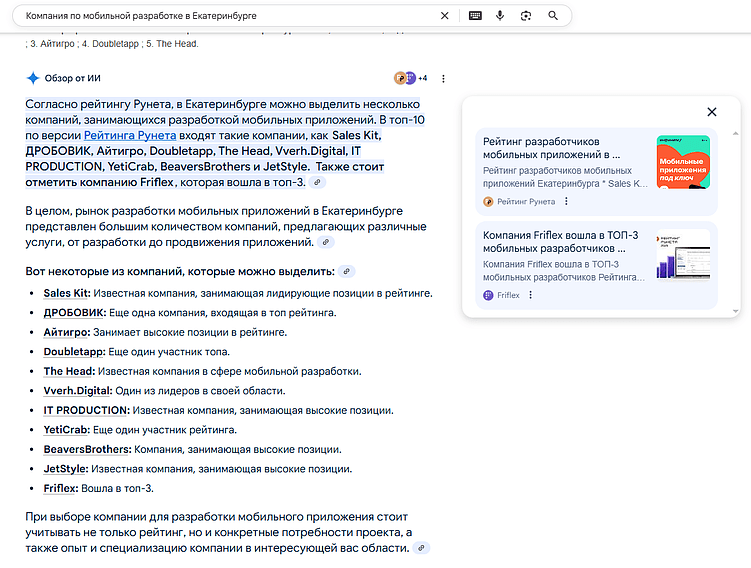Open search by image lens icon
This screenshot has height=568, width=751.
[x=526, y=16]
